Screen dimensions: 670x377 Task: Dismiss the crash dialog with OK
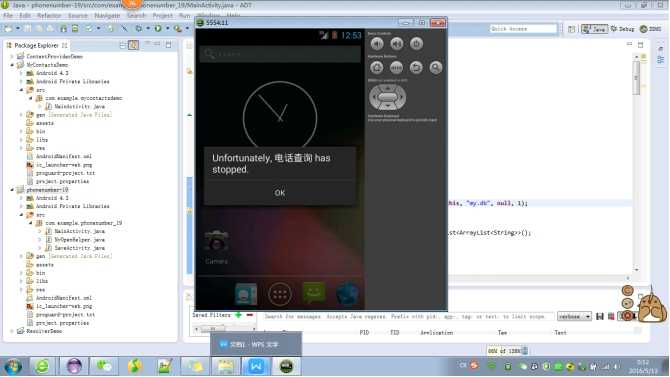[280, 193]
